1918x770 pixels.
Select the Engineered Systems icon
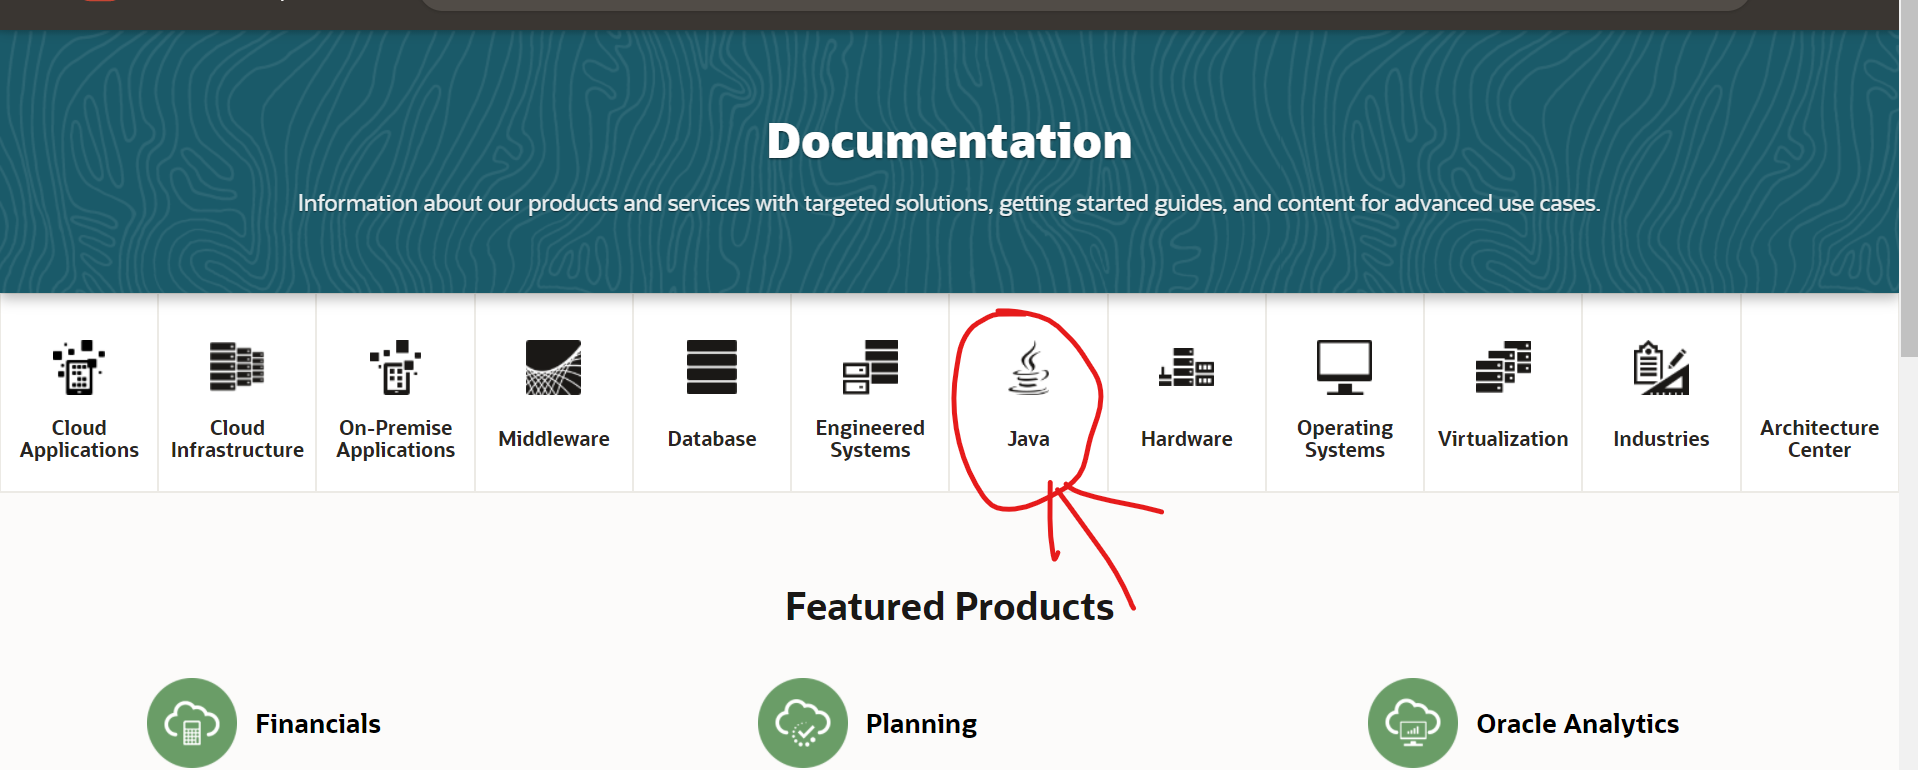click(870, 366)
